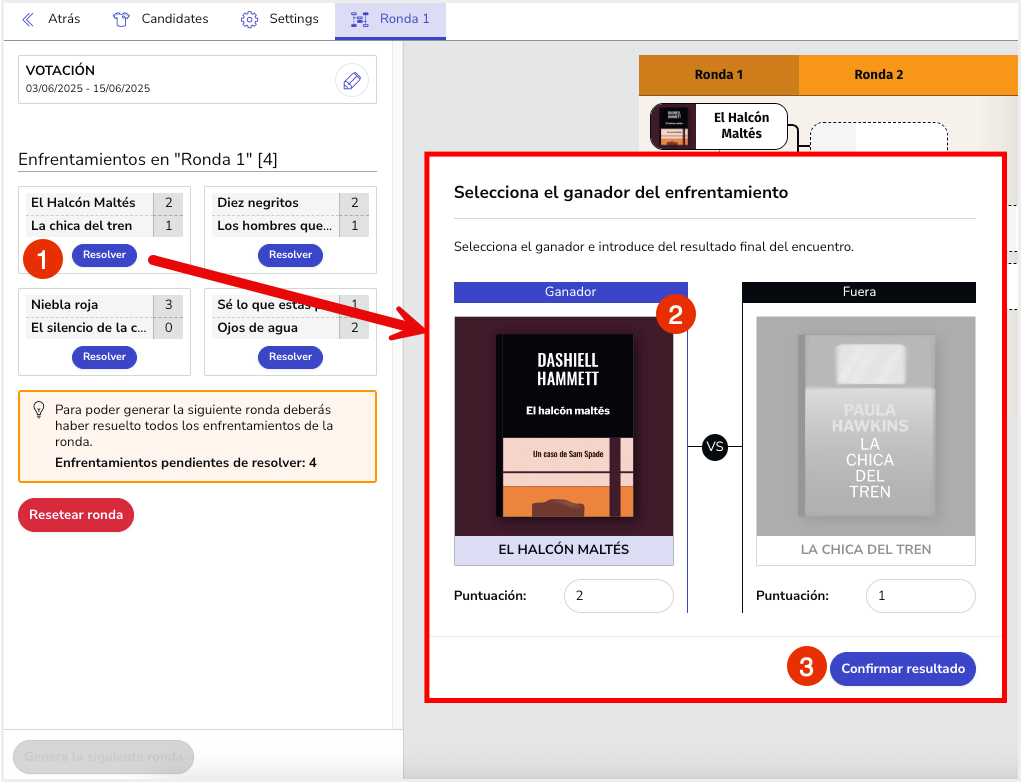The width and height of the screenshot is (1021, 783).
Task: Click the El silencio de la c... matchup row
Action: 104,328
